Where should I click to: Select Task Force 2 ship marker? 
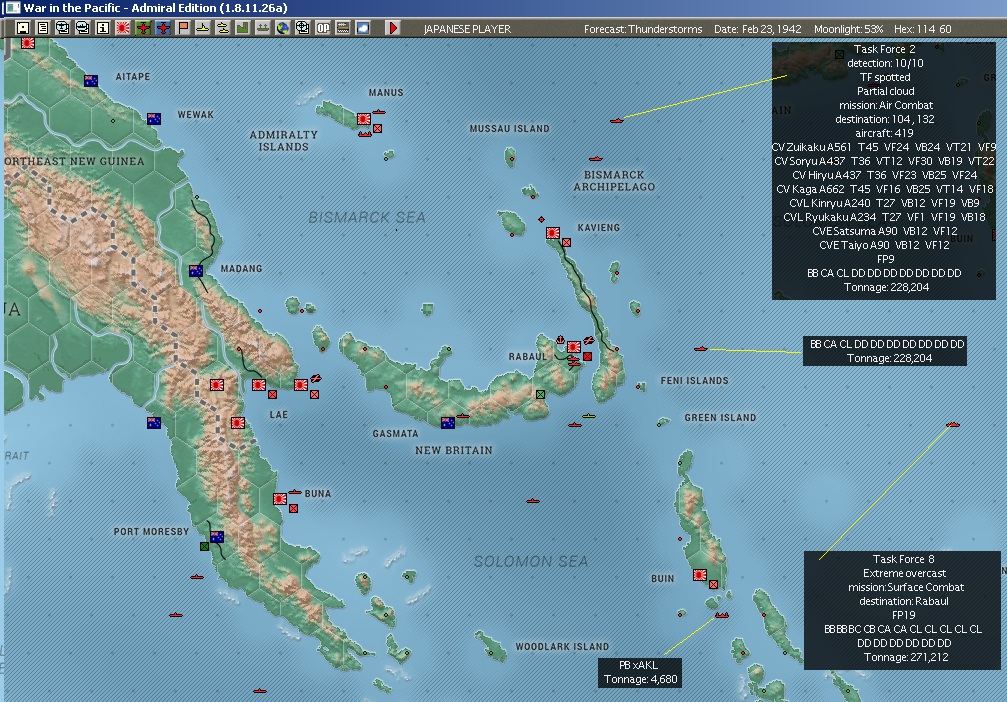pyautogui.click(x=617, y=120)
